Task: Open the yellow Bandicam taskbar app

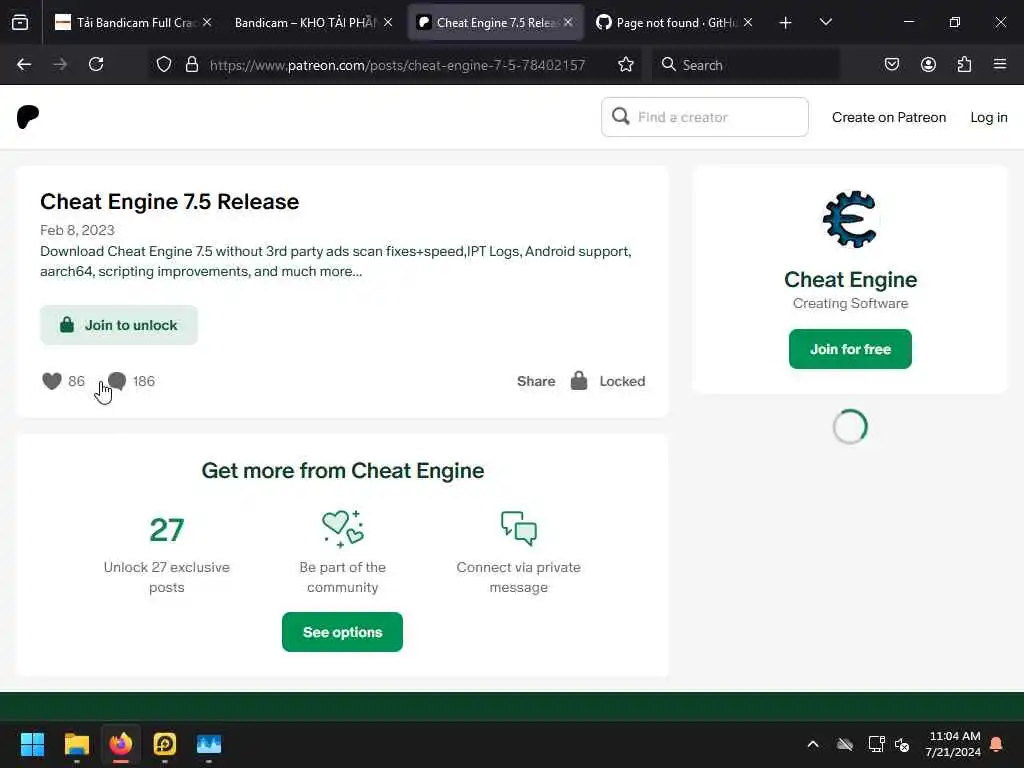Action: [165, 744]
